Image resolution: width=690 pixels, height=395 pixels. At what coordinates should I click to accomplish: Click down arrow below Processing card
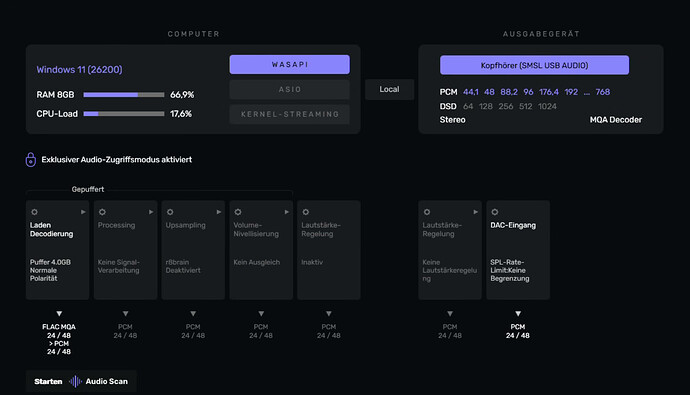(x=125, y=314)
